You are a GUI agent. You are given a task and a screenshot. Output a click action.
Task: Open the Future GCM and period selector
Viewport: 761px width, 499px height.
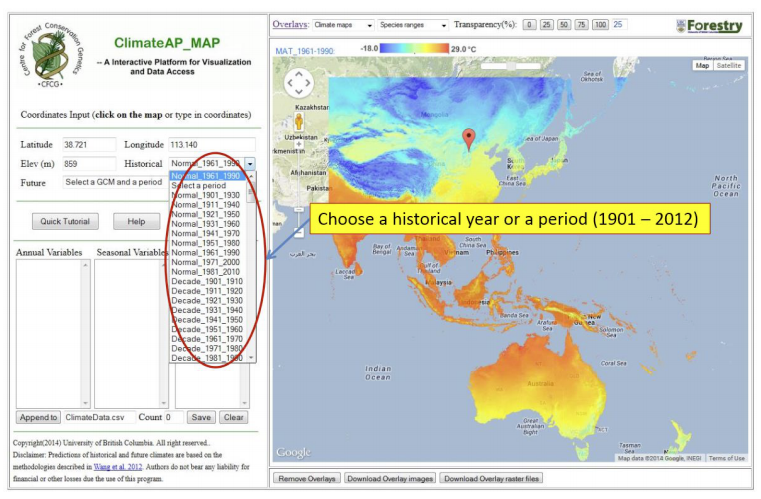point(115,182)
